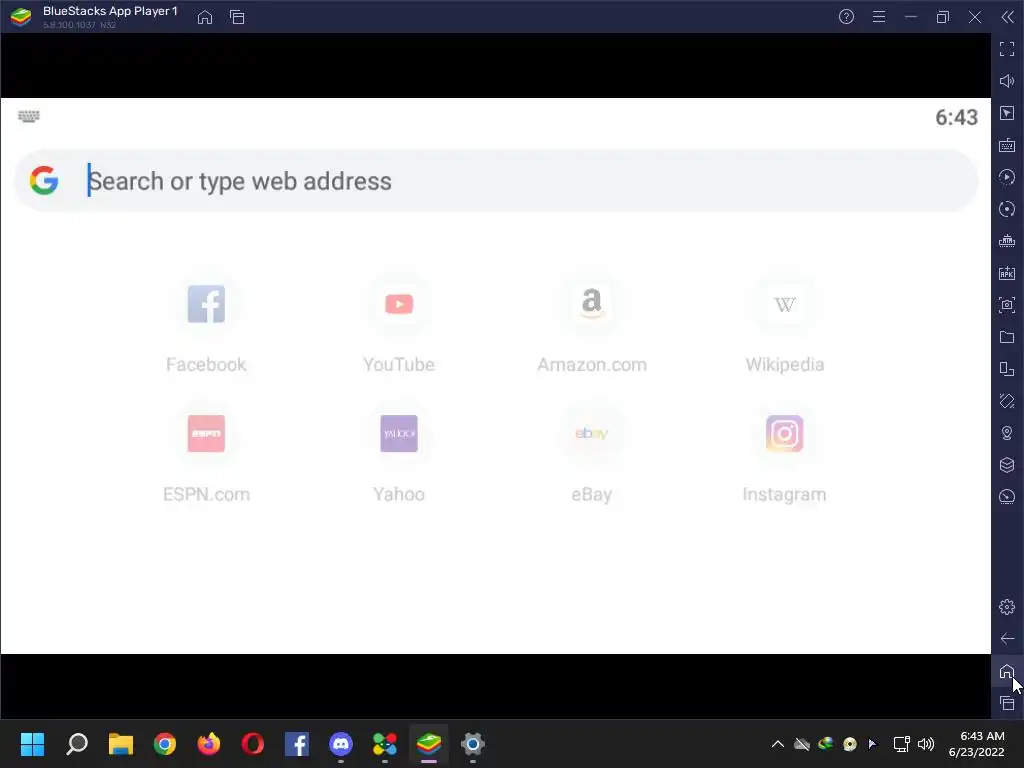Click the cursor lock icon in sidebar

1007,113
